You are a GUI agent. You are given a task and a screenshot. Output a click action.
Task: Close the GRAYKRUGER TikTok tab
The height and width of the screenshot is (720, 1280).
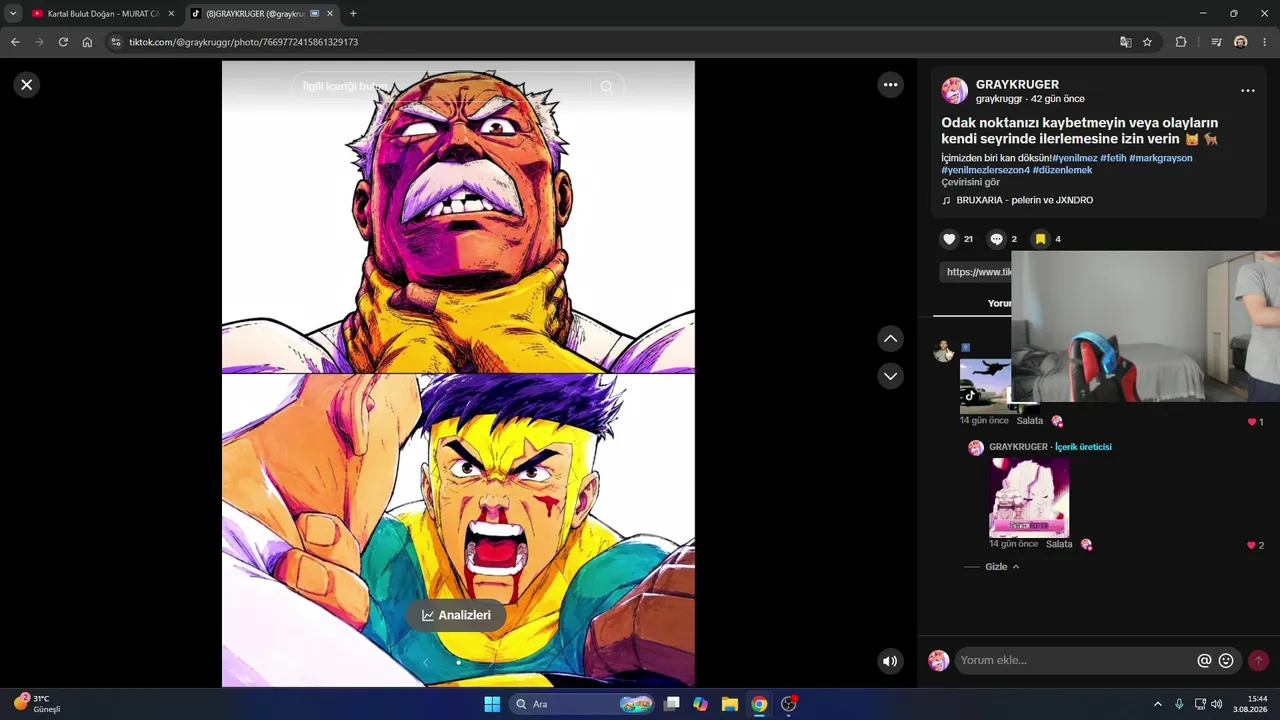(330, 14)
